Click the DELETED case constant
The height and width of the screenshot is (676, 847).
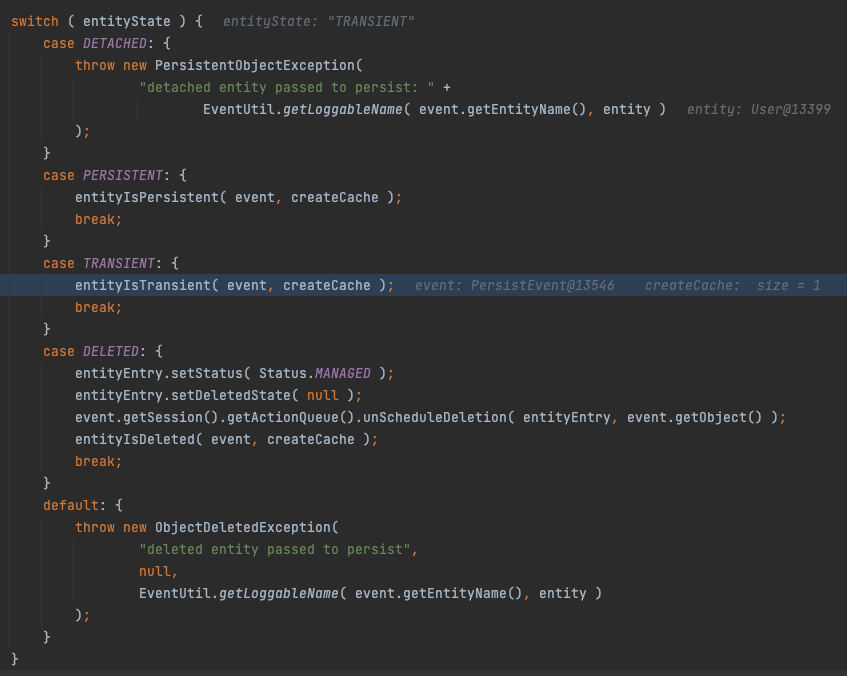[111, 352]
